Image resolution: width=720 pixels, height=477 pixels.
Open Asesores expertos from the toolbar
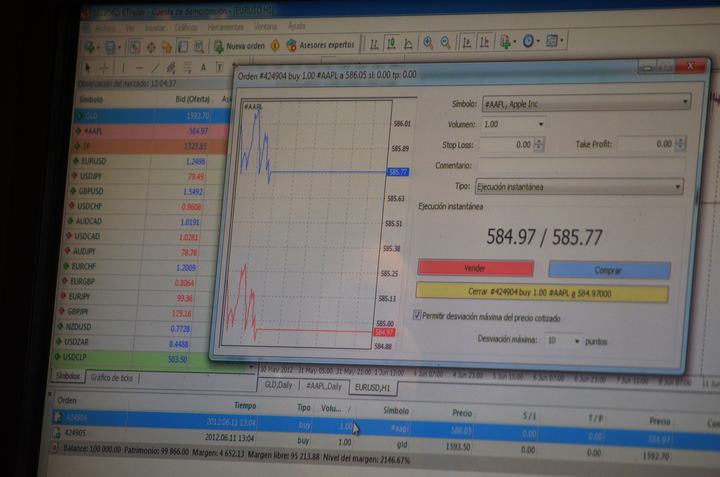coord(320,45)
